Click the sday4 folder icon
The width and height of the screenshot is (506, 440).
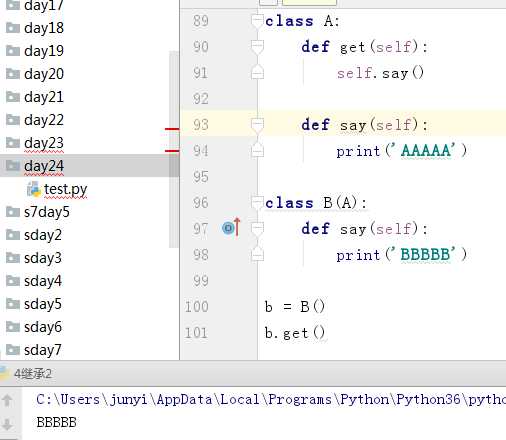pyautogui.click(x=13, y=281)
